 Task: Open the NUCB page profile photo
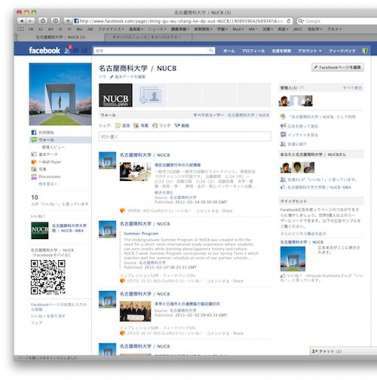pos(60,94)
